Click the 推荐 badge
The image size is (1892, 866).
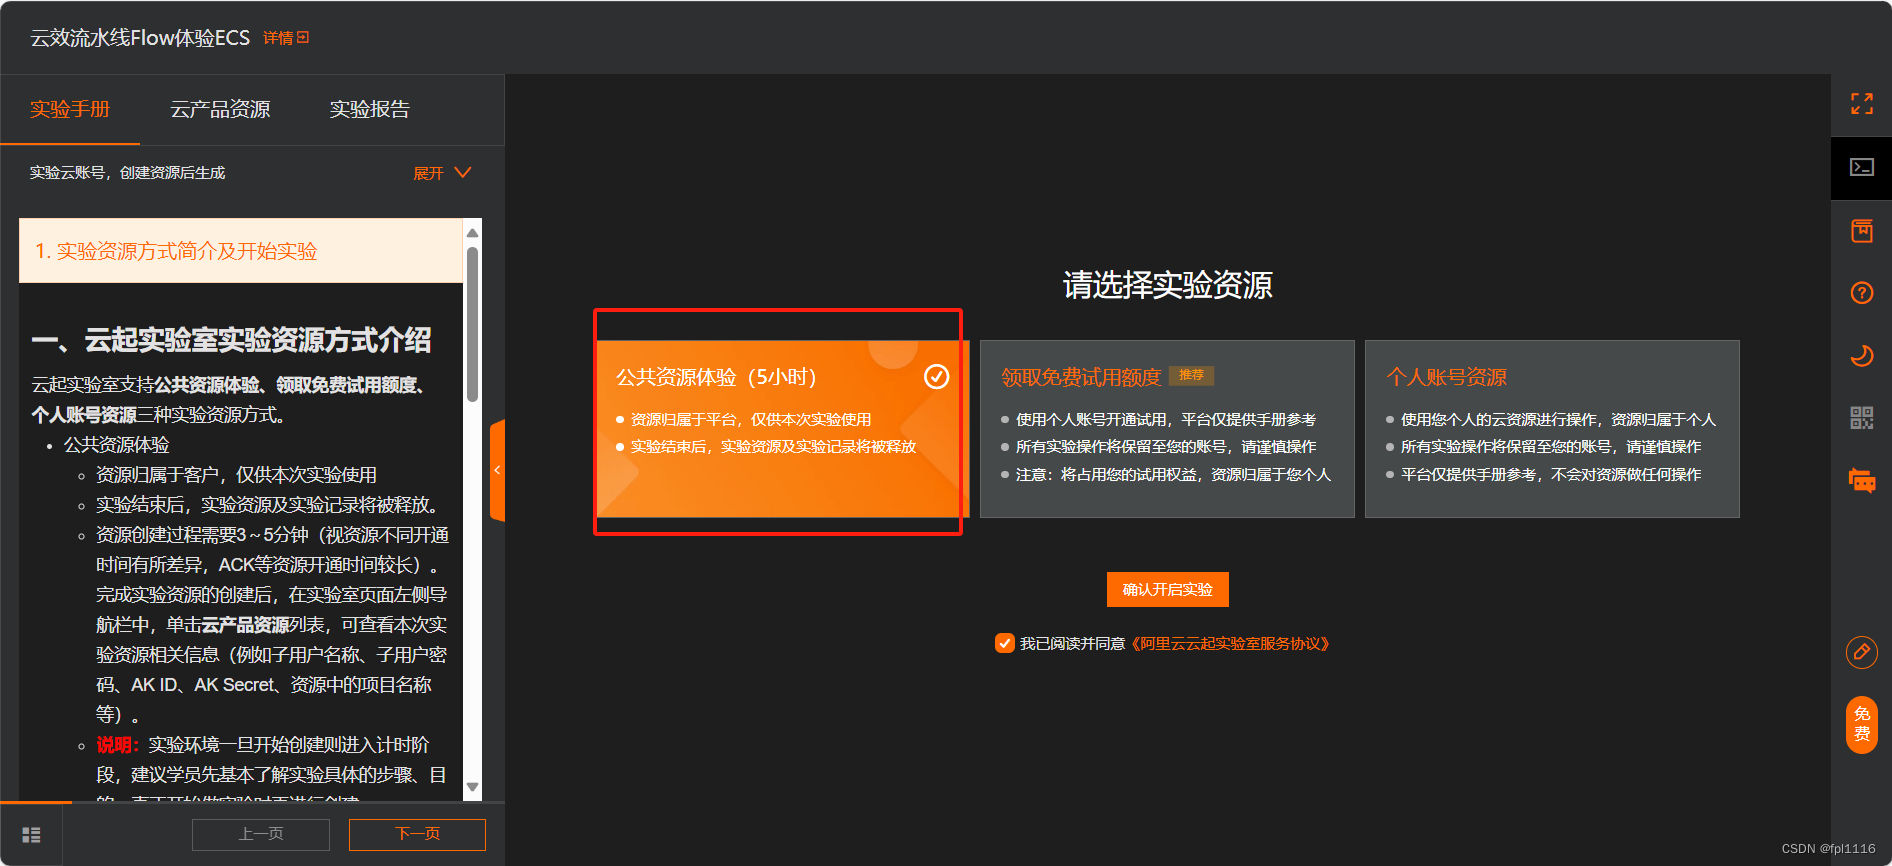[x=1191, y=376]
